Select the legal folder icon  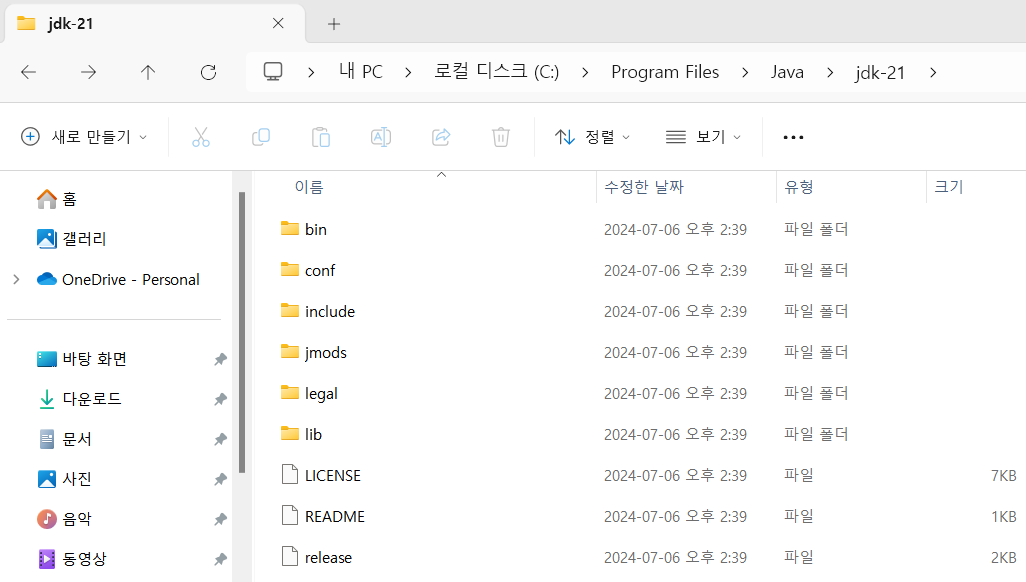(290, 393)
